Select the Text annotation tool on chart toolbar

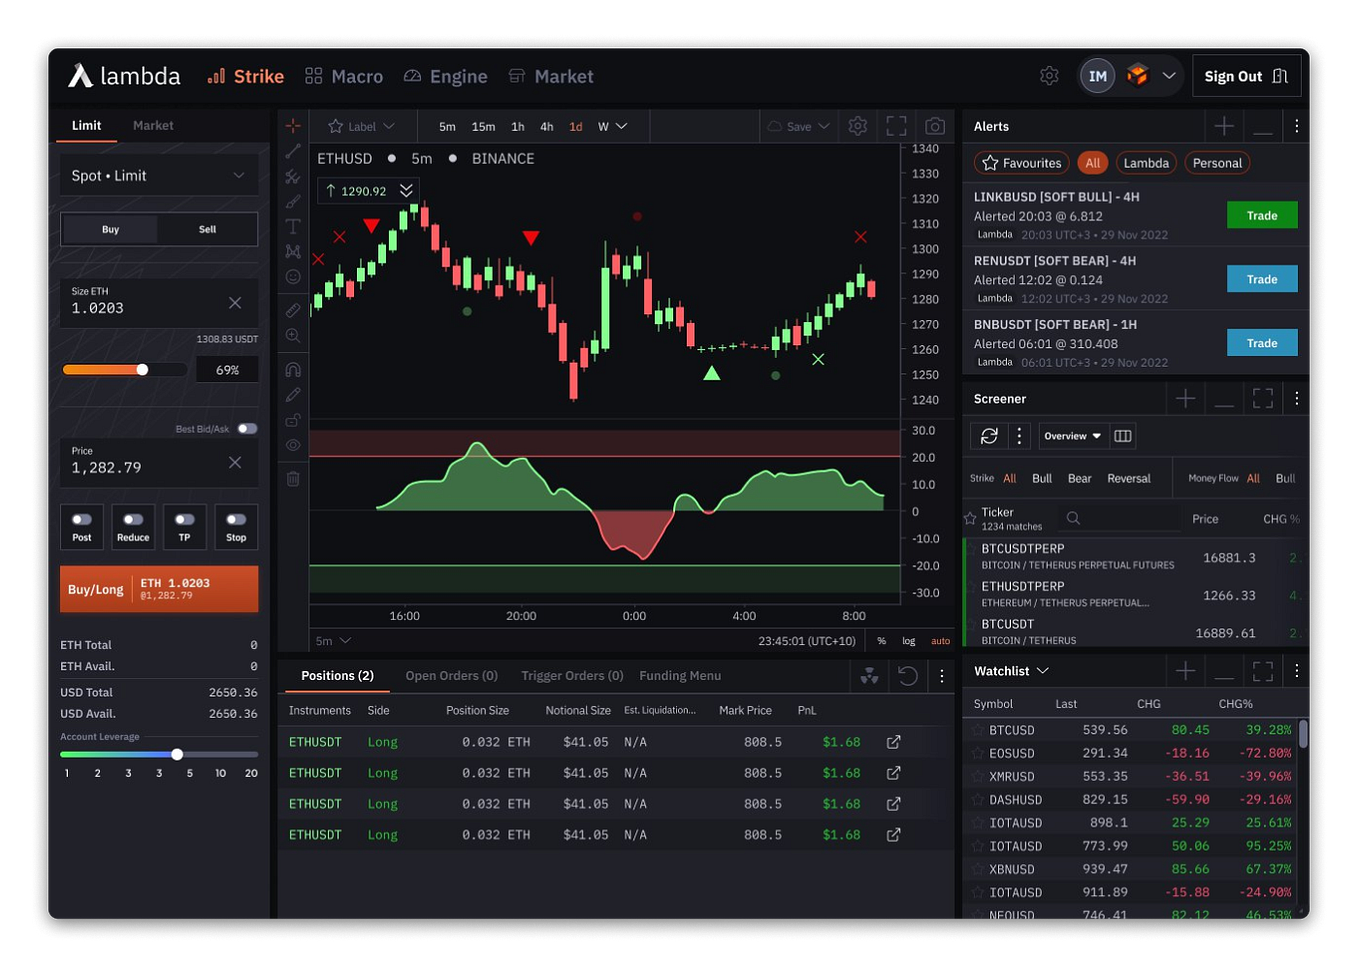pyautogui.click(x=293, y=224)
